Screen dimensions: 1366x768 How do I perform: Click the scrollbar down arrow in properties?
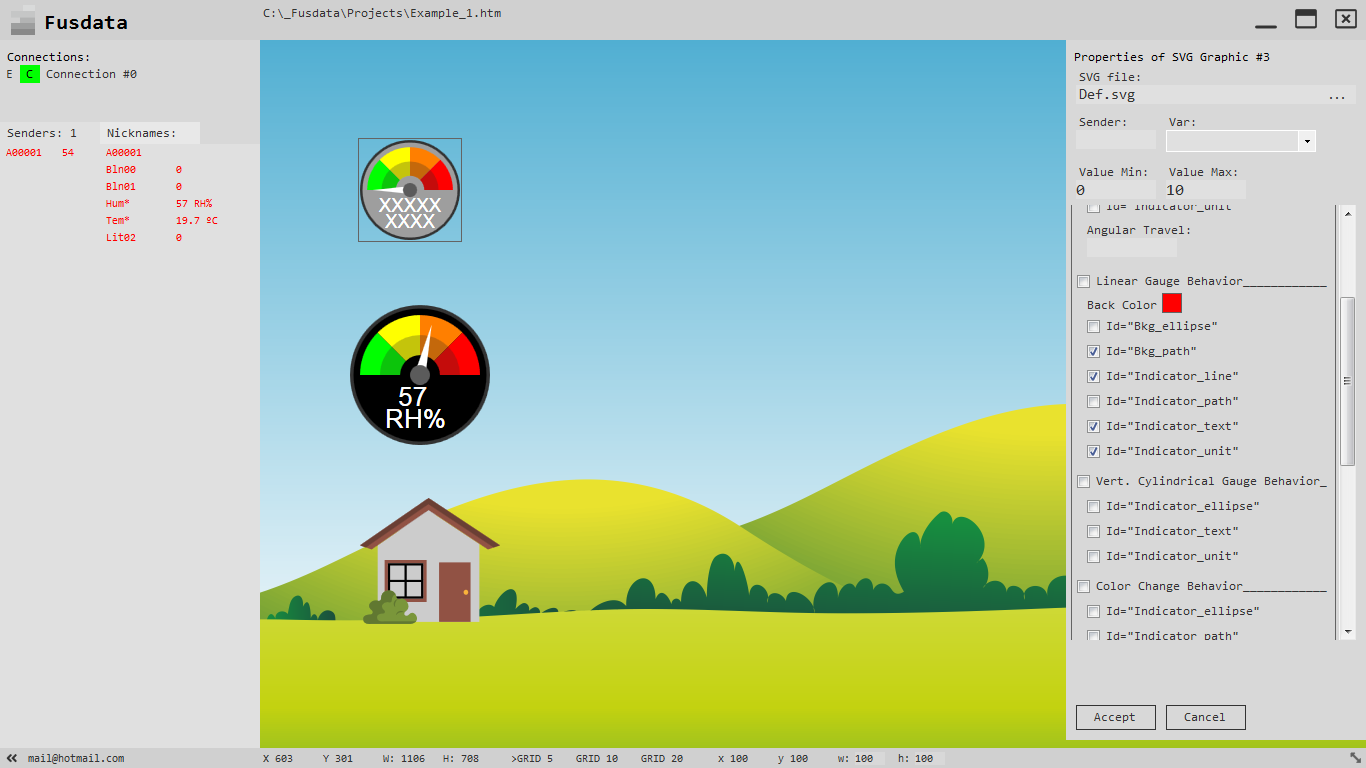(1347, 632)
